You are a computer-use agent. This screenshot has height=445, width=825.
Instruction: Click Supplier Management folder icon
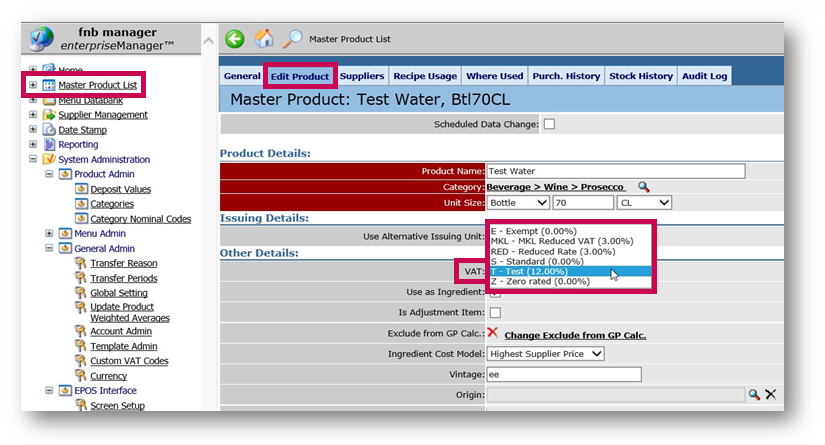(x=49, y=115)
